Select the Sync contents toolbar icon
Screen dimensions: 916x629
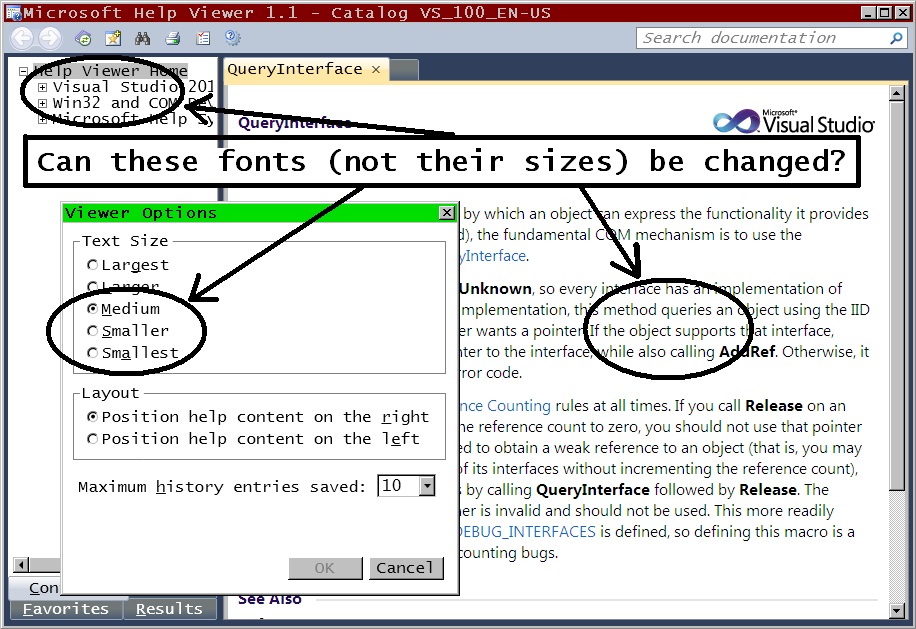(82, 38)
